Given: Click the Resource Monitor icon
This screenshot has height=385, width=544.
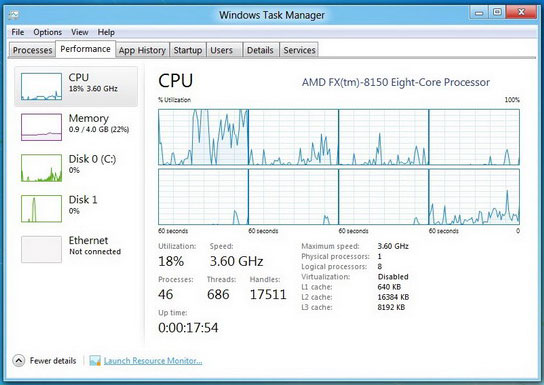Looking at the screenshot, I should 95,361.
